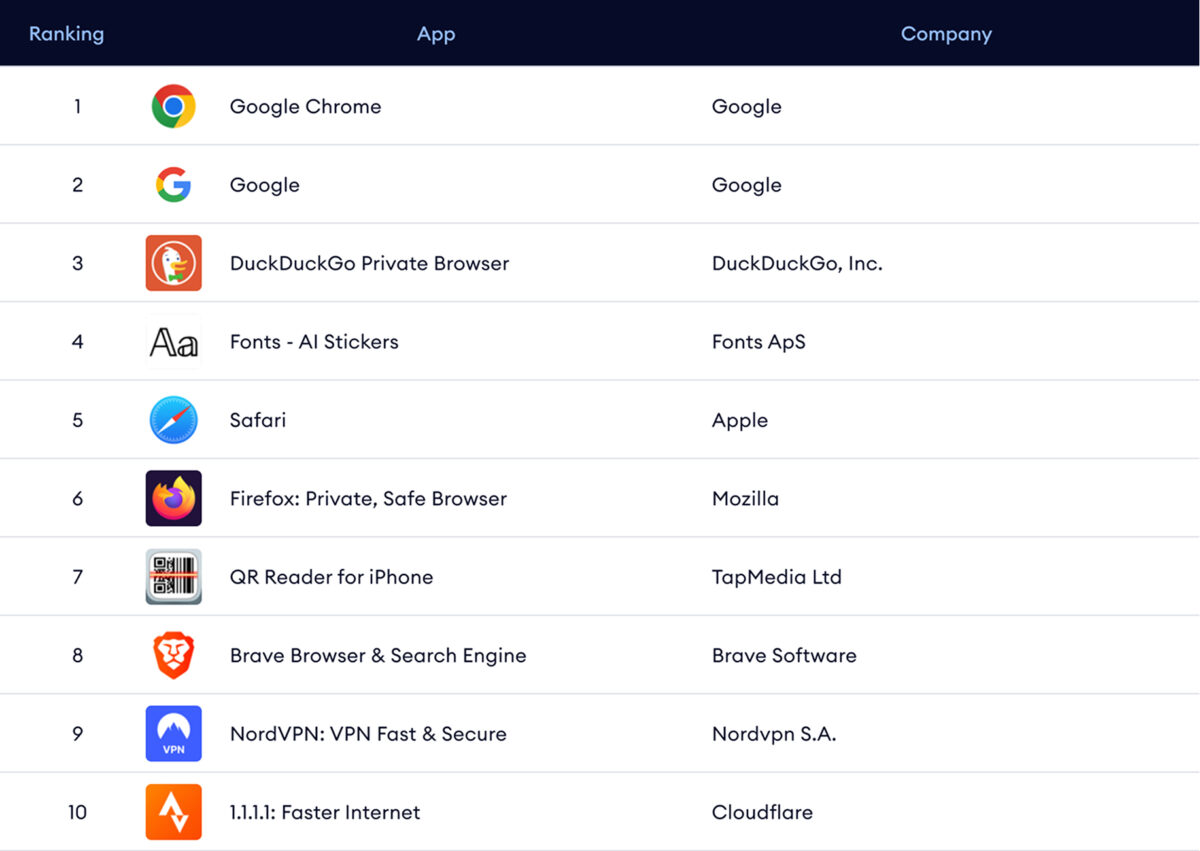The height and width of the screenshot is (851, 1200).
Task: Select the TapMedia Ltd company name
Action: click(777, 577)
